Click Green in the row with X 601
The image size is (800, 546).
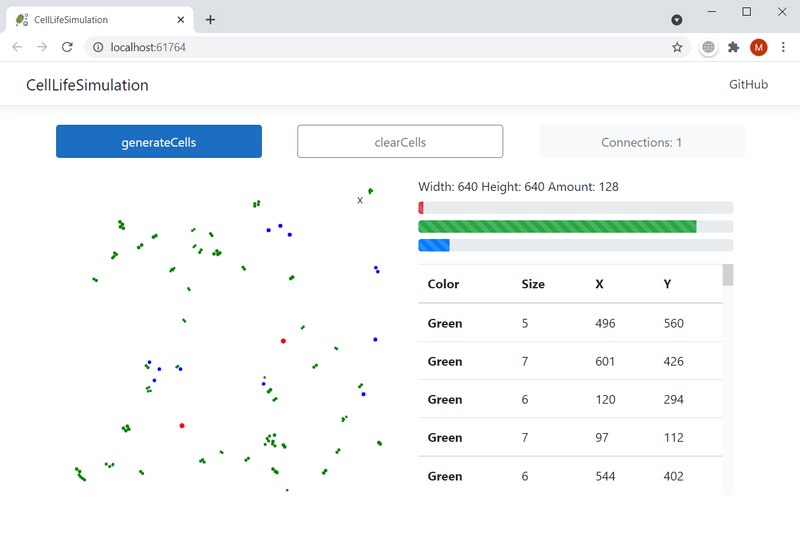[445, 362]
